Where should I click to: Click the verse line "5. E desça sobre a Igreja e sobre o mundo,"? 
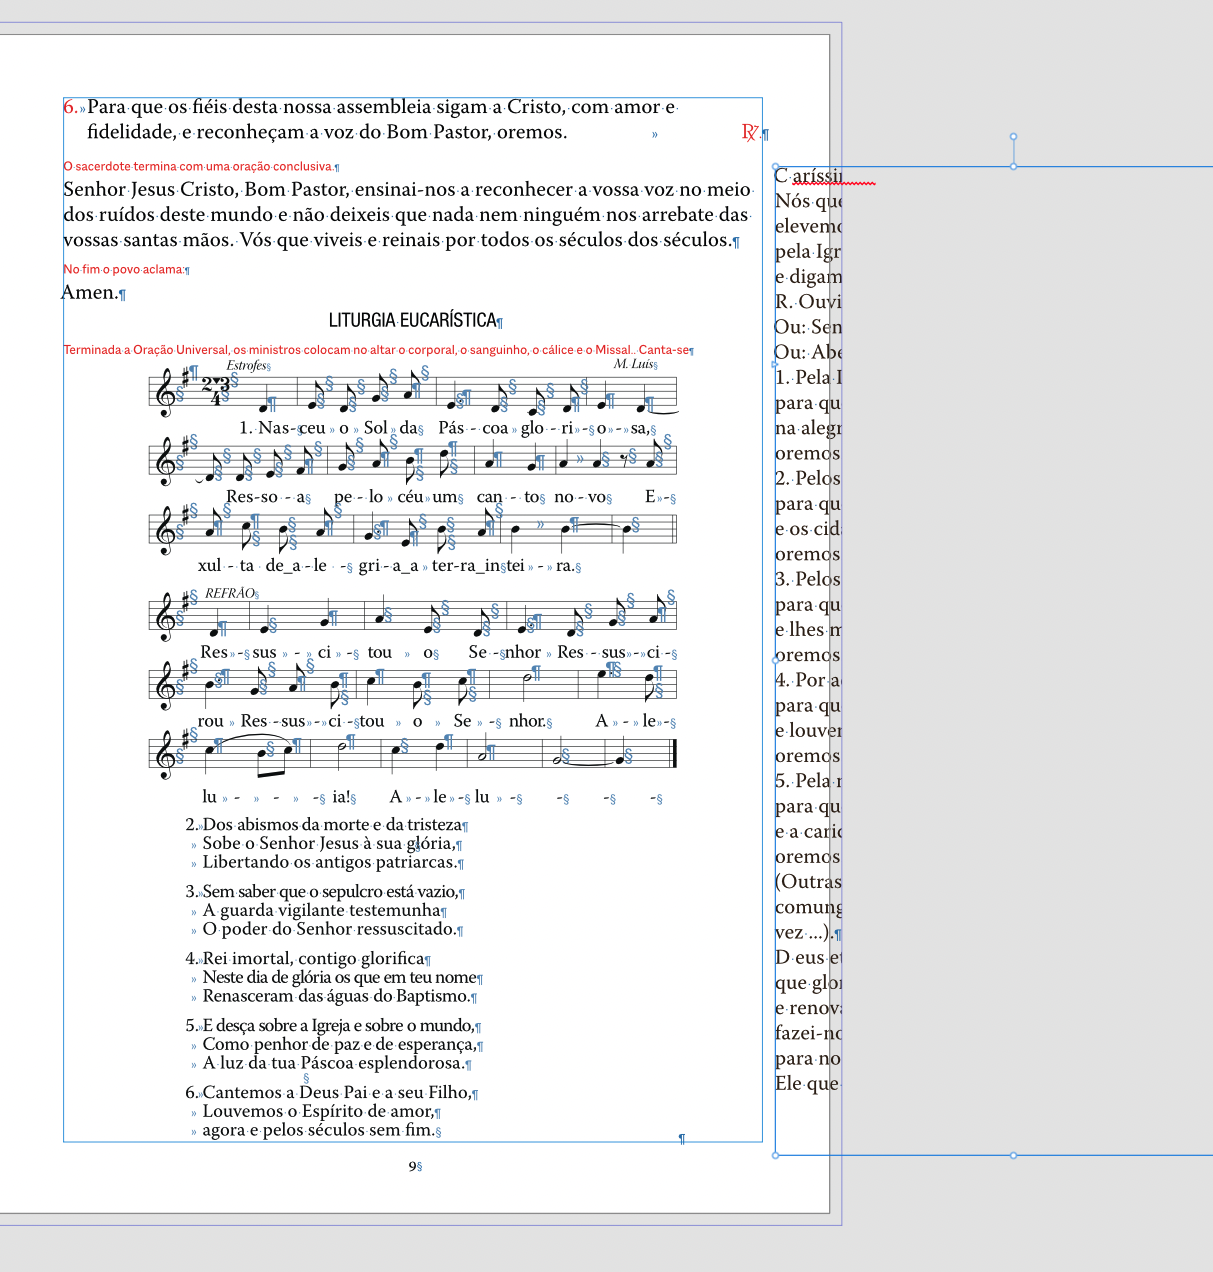pos(330,1026)
